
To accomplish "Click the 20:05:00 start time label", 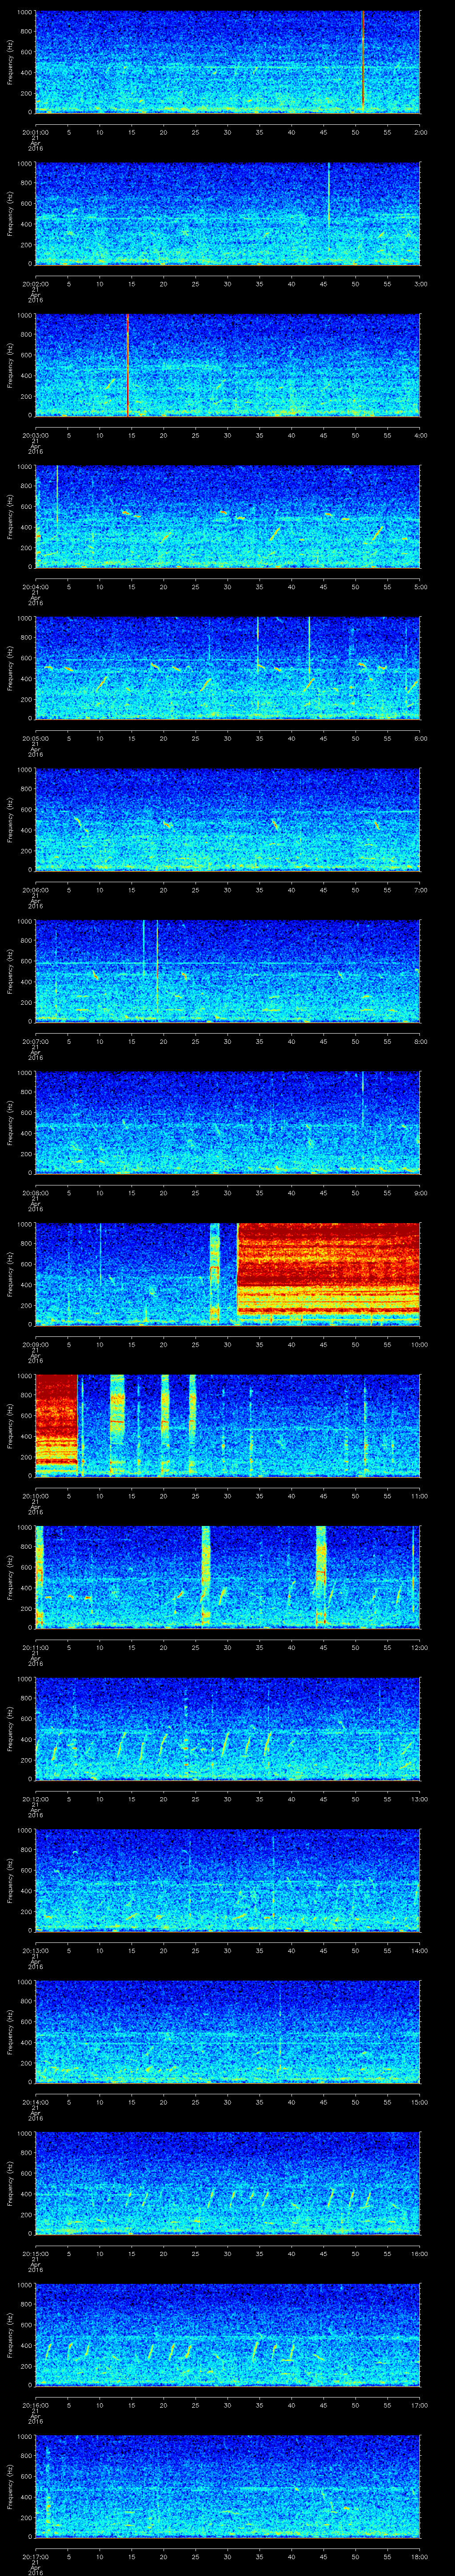I will [x=35, y=738].
